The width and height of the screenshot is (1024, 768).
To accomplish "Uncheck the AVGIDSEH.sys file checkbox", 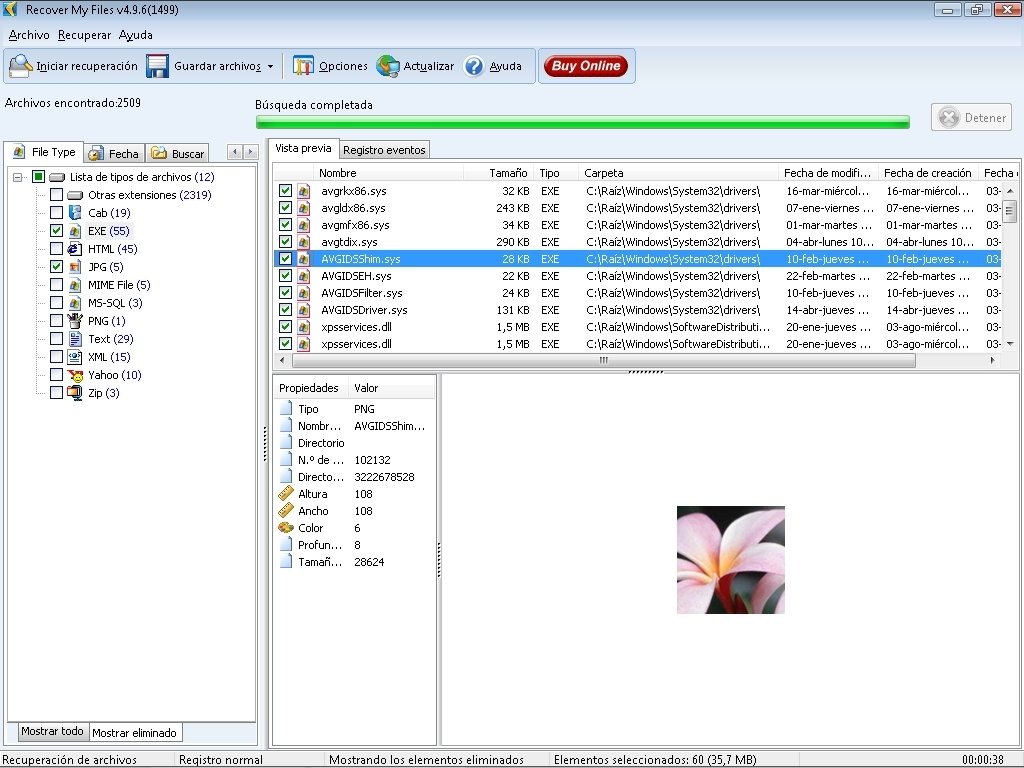I will point(285,276).
